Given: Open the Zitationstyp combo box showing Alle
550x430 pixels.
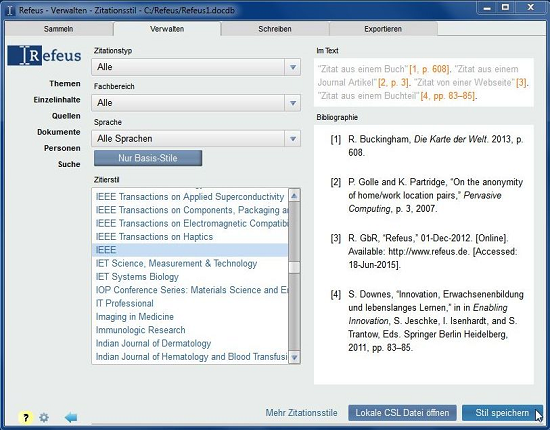Looking at the screenshot, I should coord(196,67).
